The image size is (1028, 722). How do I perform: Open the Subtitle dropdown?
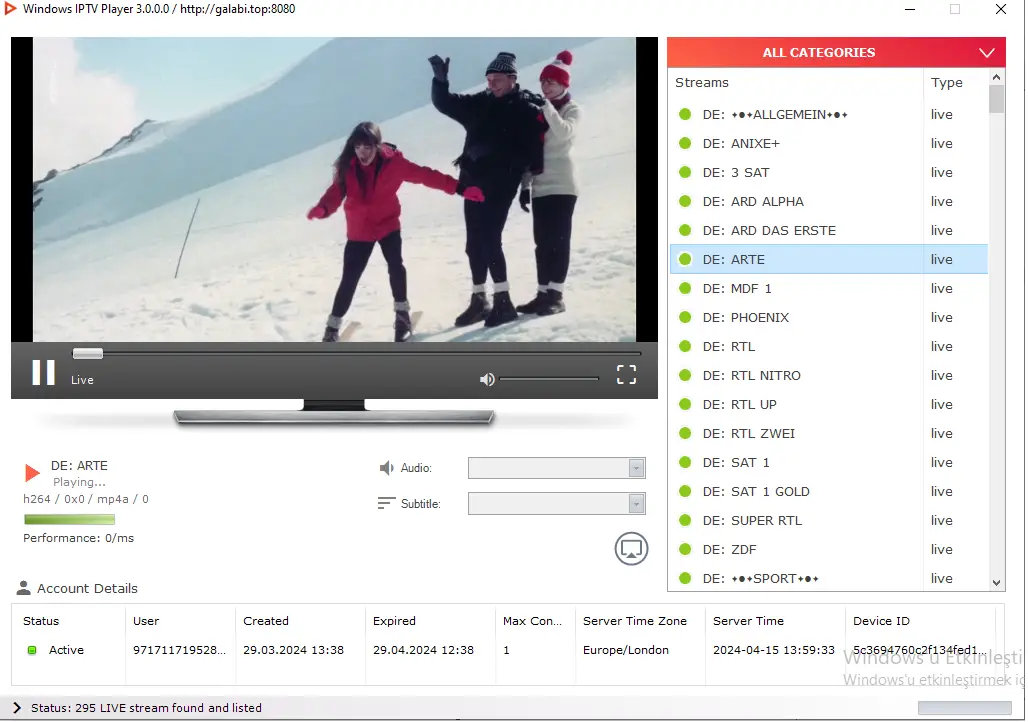(557, 504)
